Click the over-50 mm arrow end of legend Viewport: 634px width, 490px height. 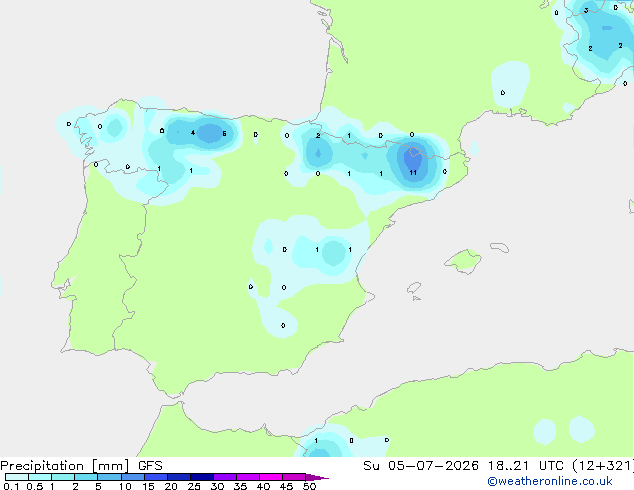click(x=317, y=477)
